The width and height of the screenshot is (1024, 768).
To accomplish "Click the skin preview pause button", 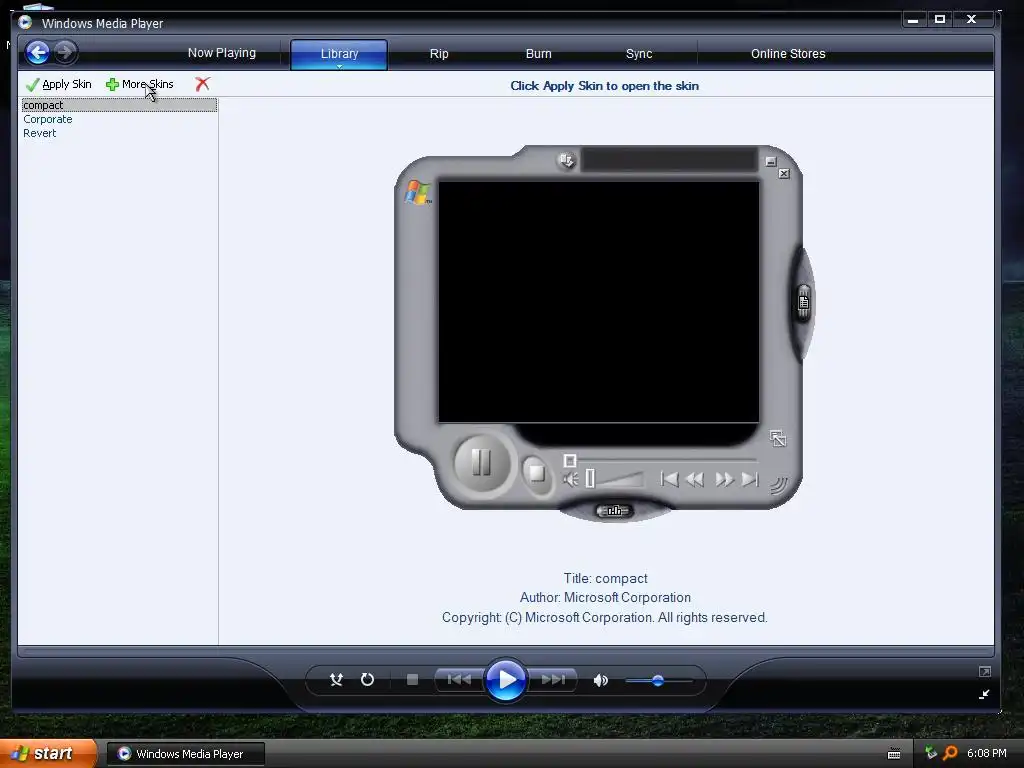I will pos(482,462).
